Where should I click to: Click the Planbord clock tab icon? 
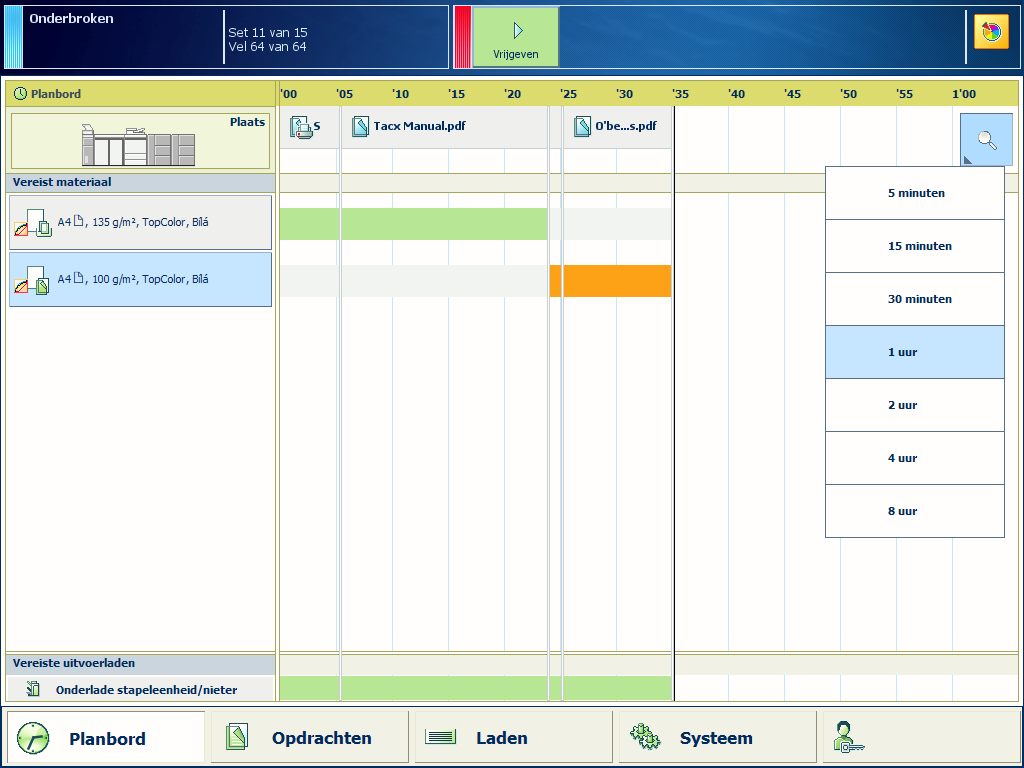tap(33, 739)
